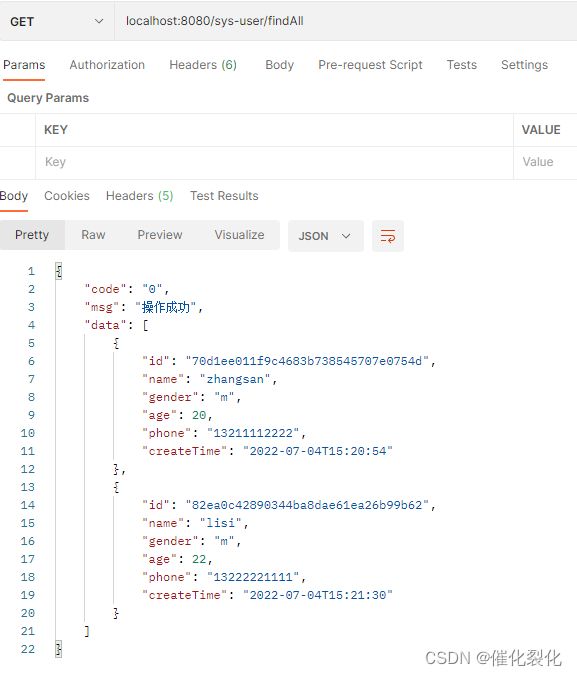
Task: Select the Params tab
Action: click(24, 65)
